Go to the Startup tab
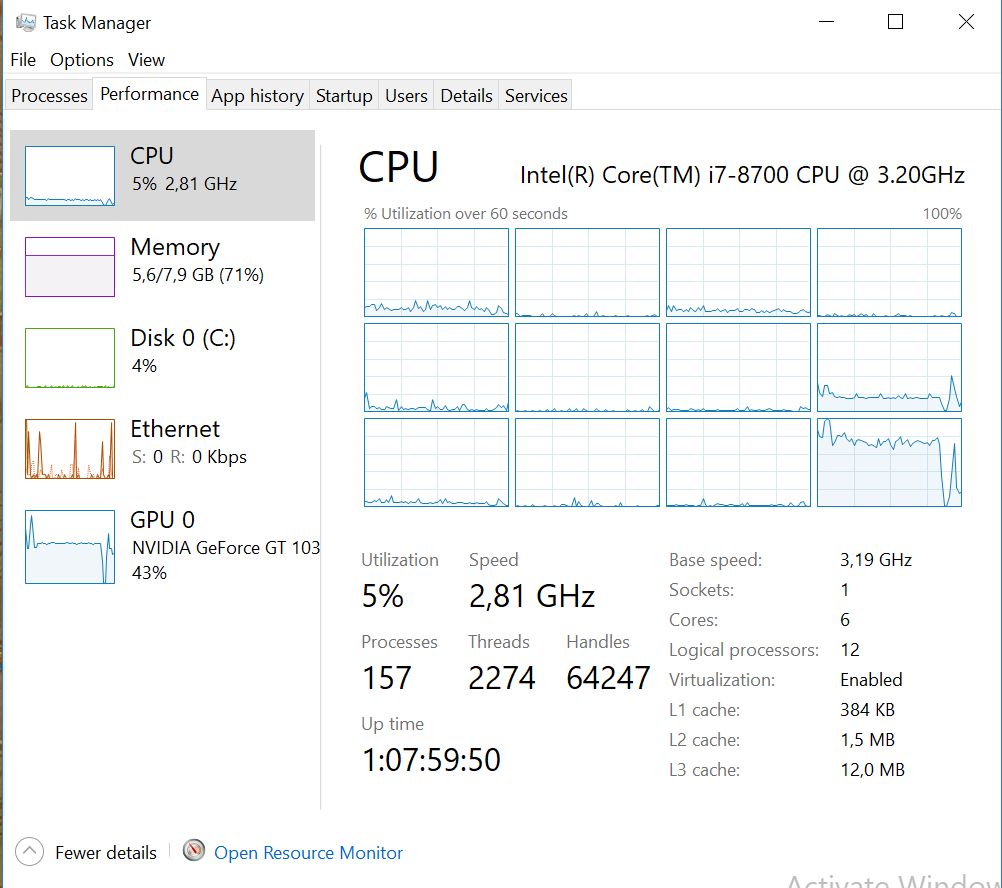This screenshot has height=888, width=1002. click(344, 96)
